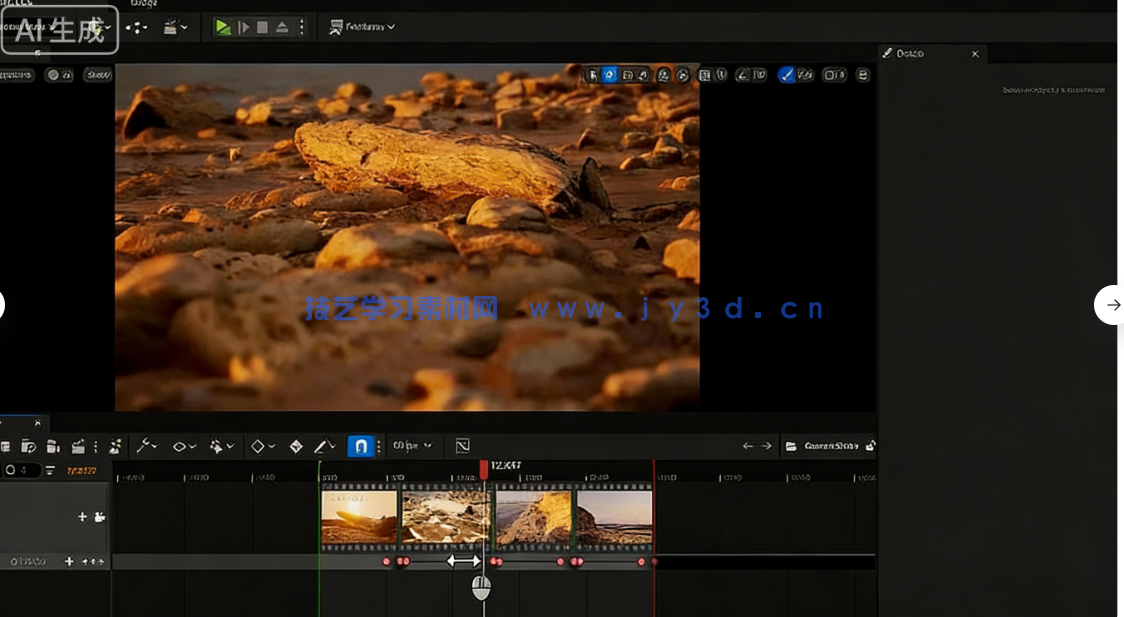Click the sunset first clip thumbnail
The width and height of the screenshot is (1124, 617).
(x=359, y=516)
